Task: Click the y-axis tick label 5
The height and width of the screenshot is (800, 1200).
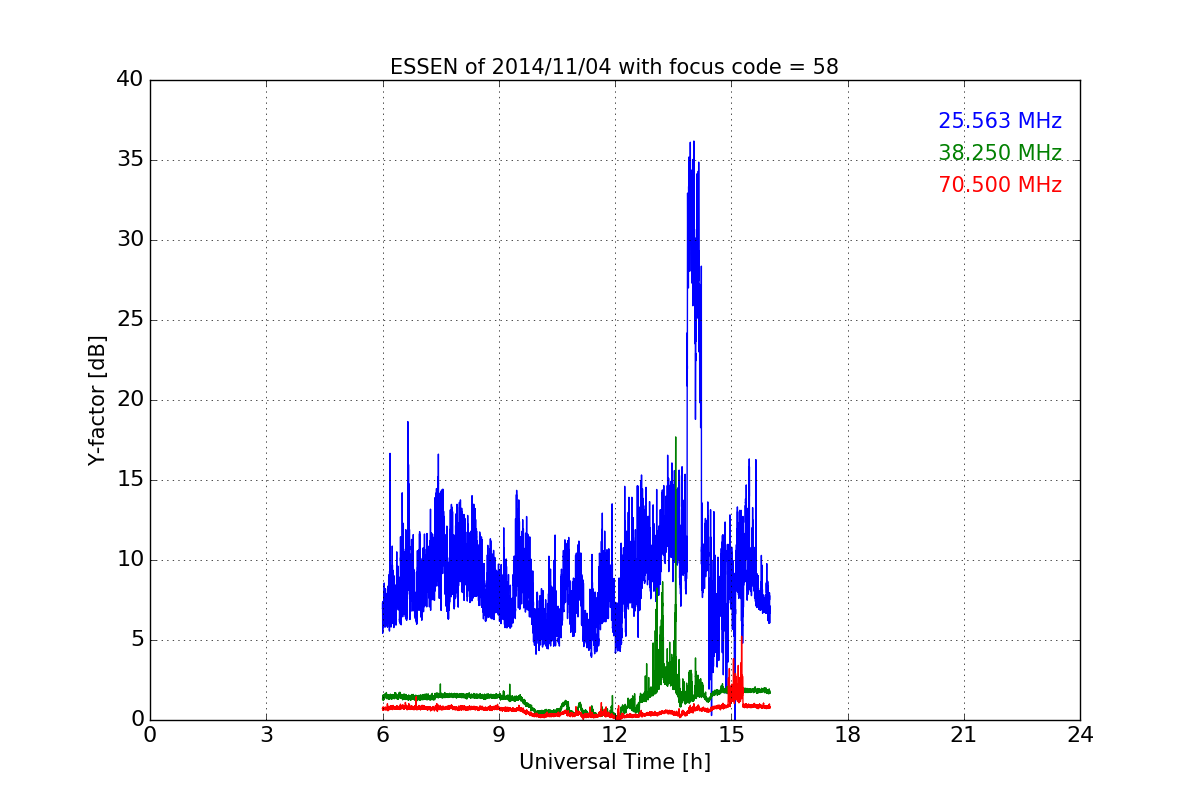Action: tap(136, 640)
